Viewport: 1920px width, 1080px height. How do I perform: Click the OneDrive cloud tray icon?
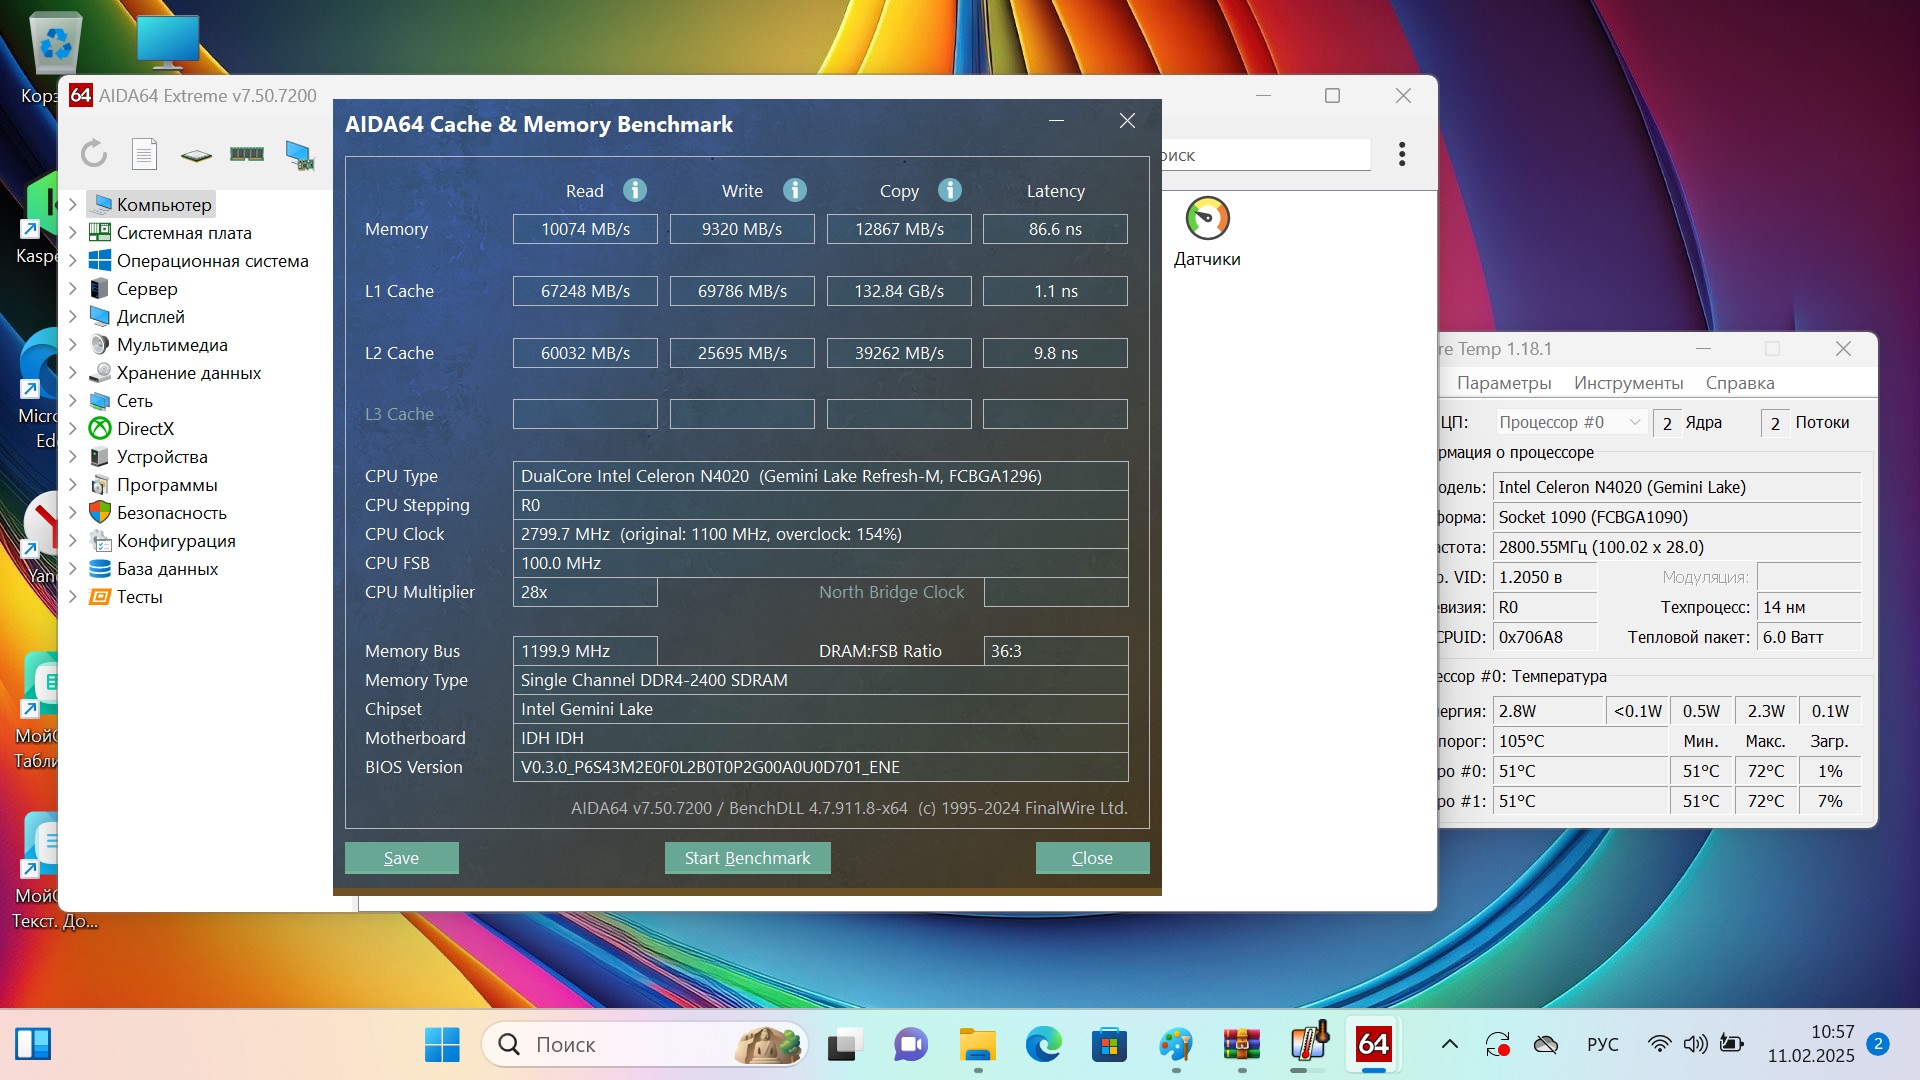click(1546, 1044)
